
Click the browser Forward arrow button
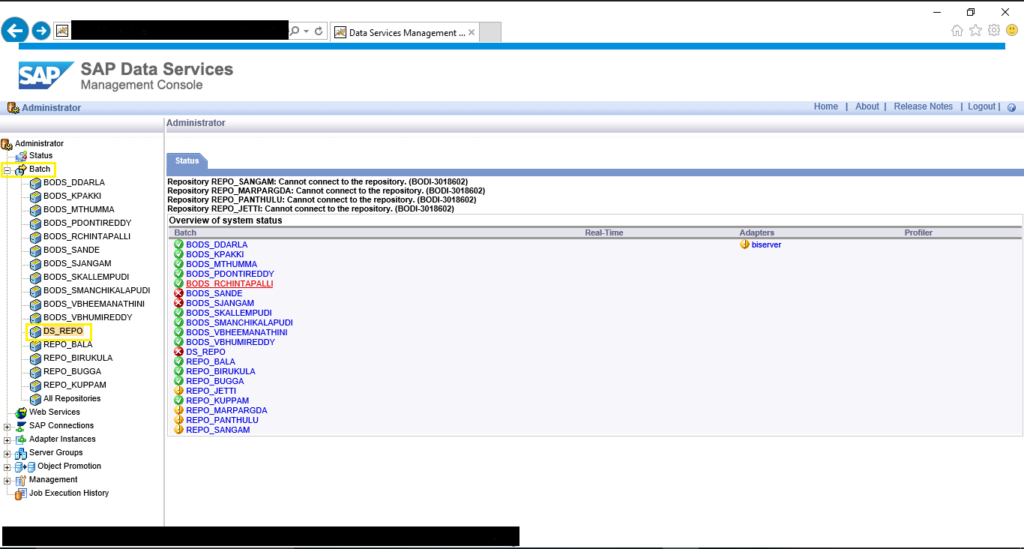pos(41,31)
